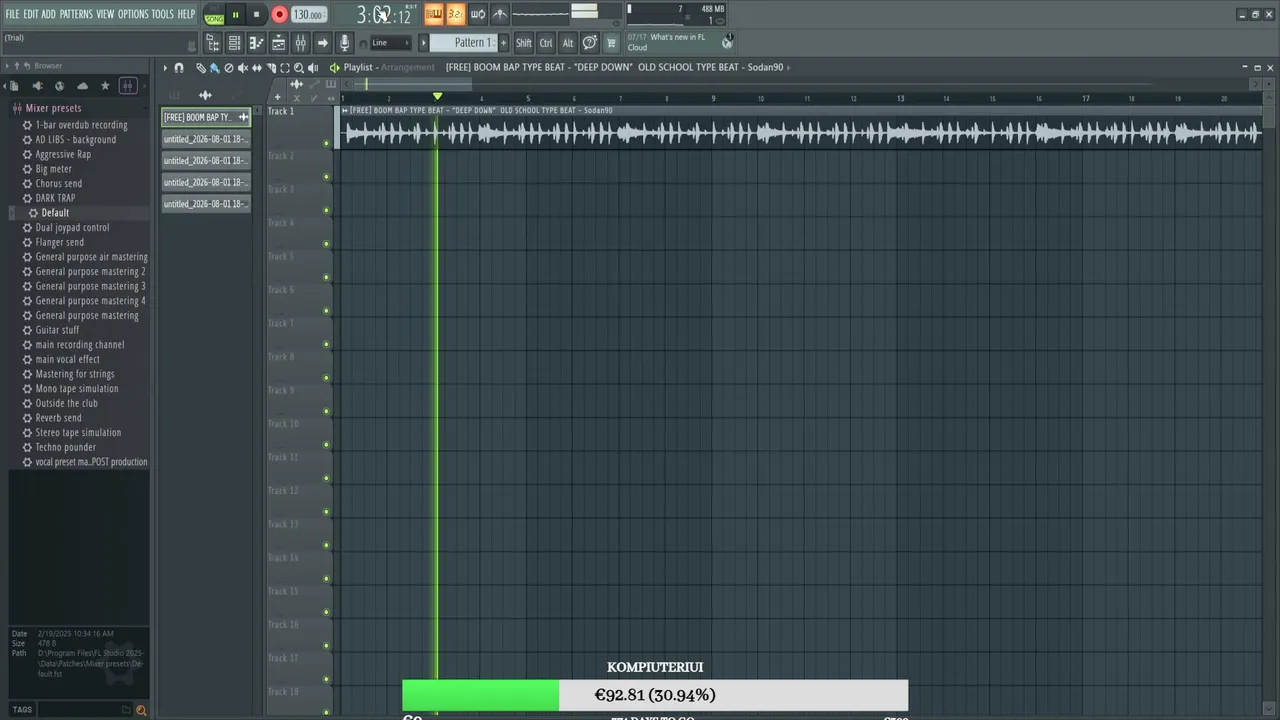Select the [FREE] BOOM BAP TY.. clip in picker

pyautogui.click(x=206, y=117)
